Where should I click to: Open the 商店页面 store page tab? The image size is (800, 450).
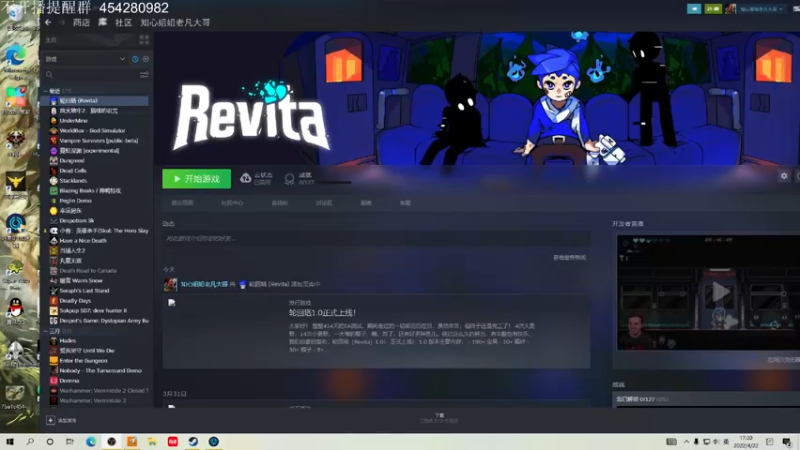[182, 203]
